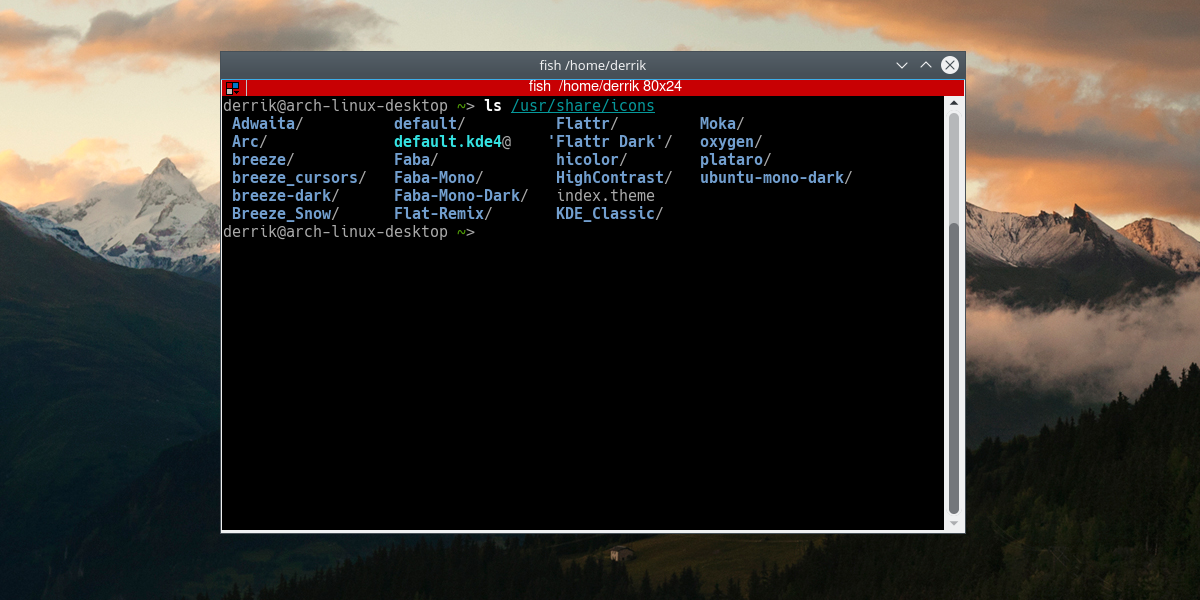Viewport: 1200px width, 600px height.
Task: Maximize the fish terminal window
Action: tap(926, 65)
